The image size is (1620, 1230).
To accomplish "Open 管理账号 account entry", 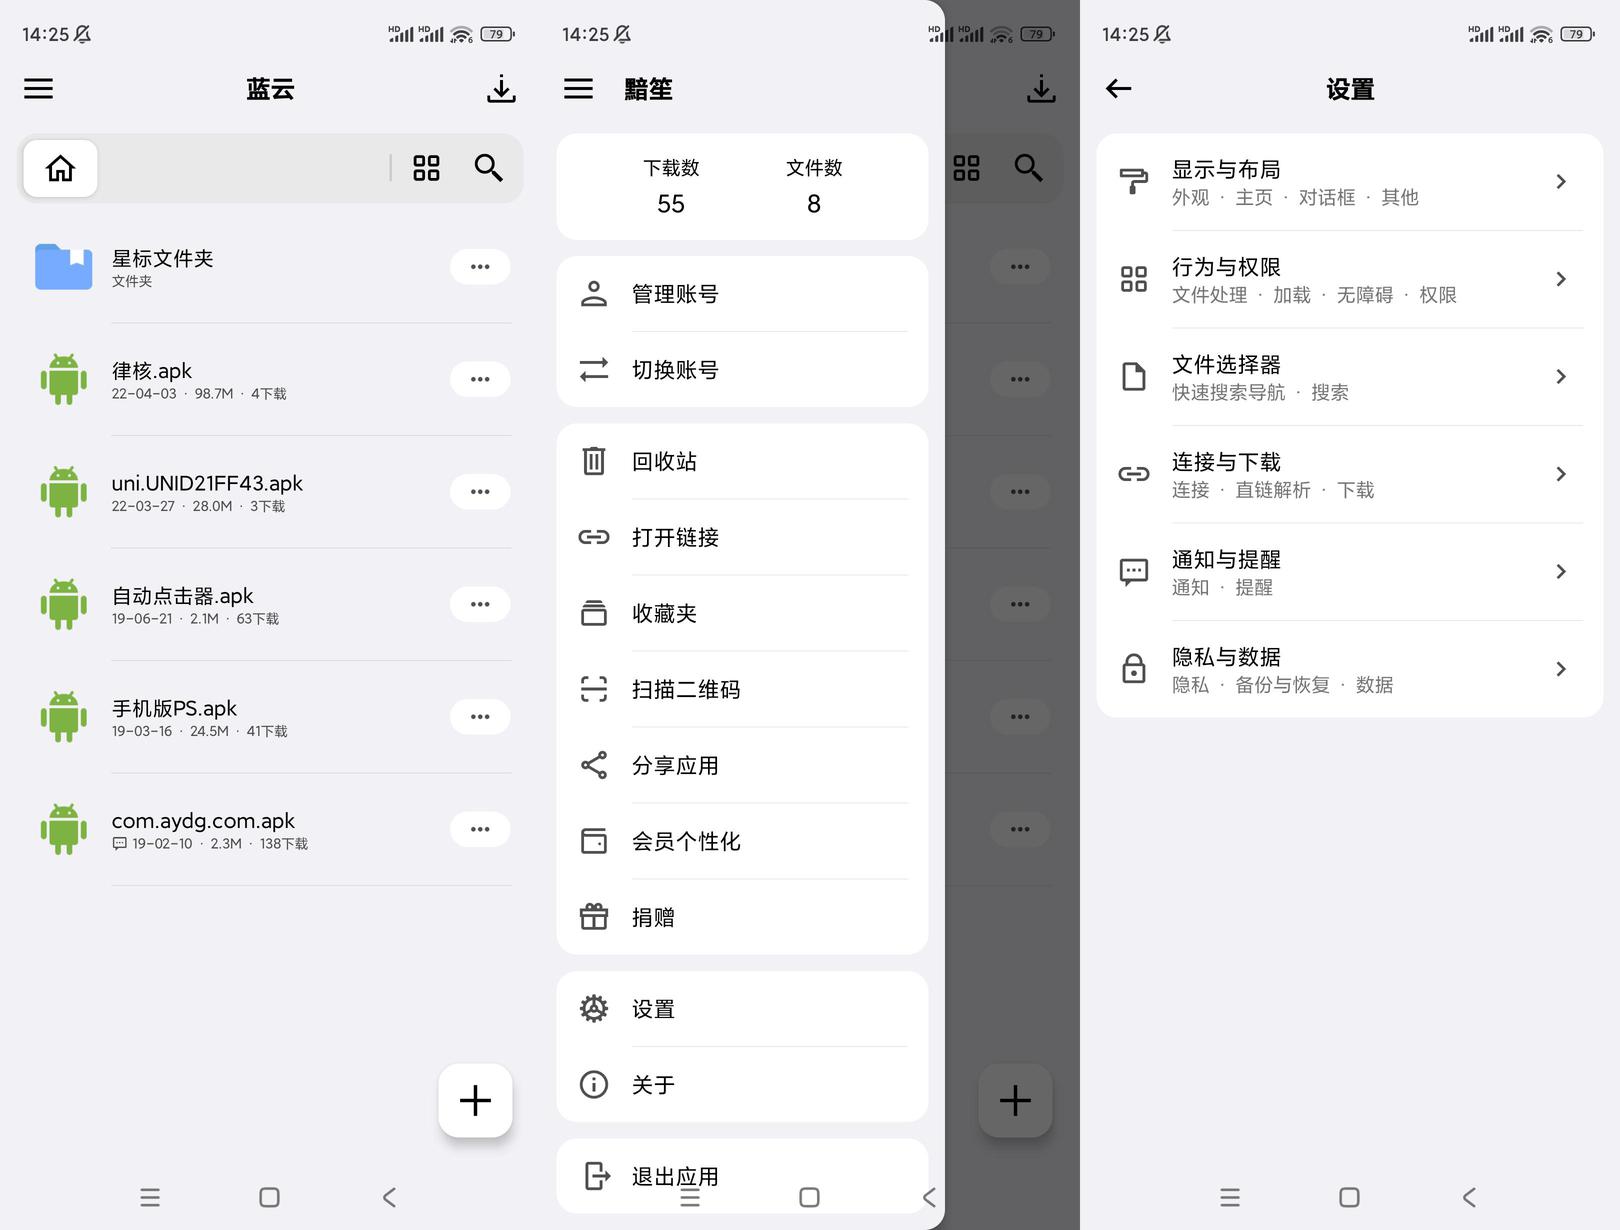I will [x=742, y=294].
